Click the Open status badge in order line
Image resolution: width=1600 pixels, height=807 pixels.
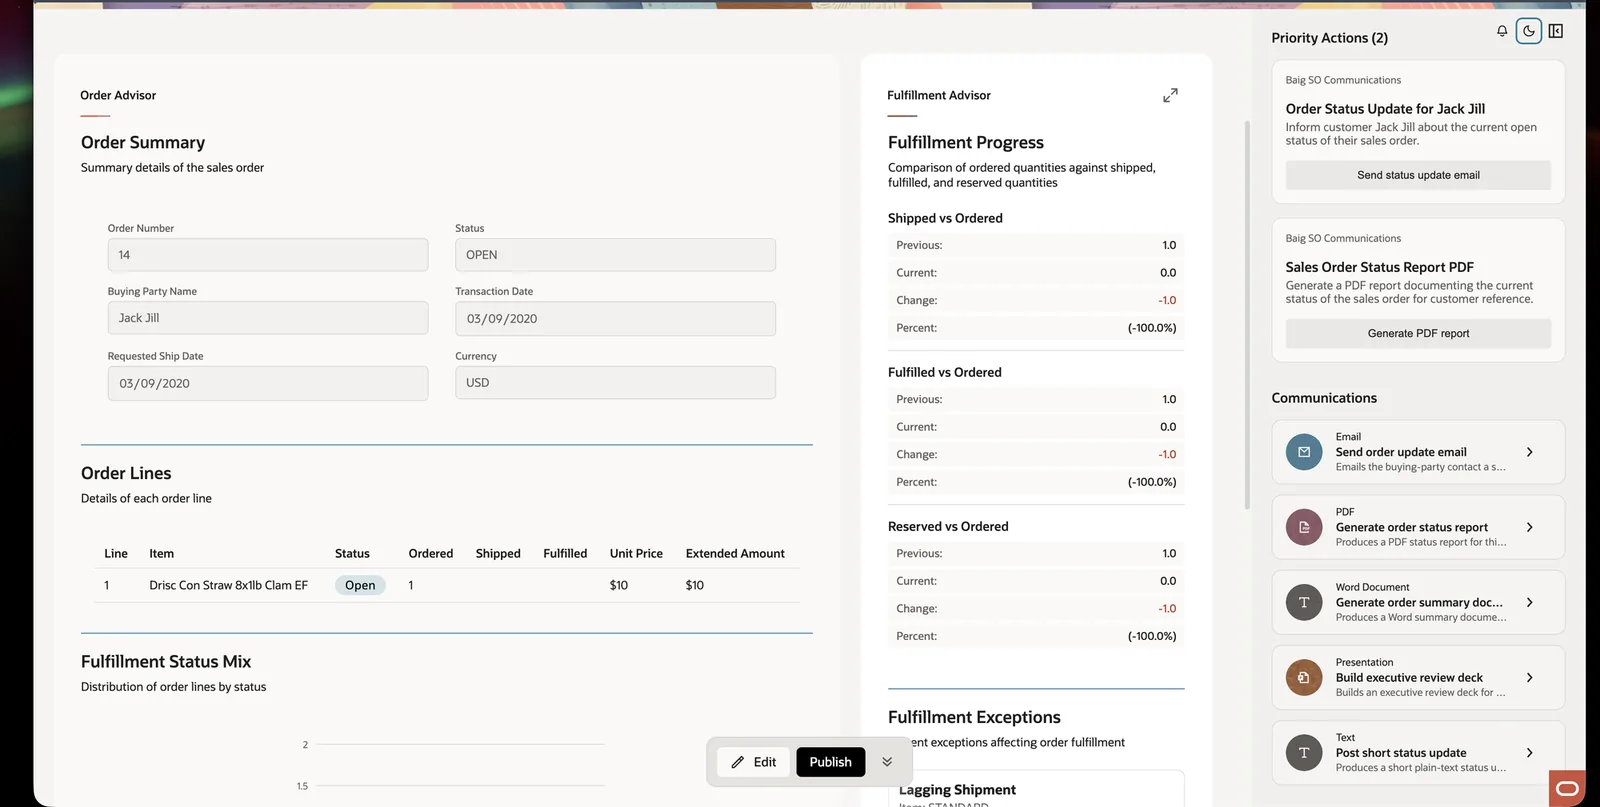click(360, 585)
